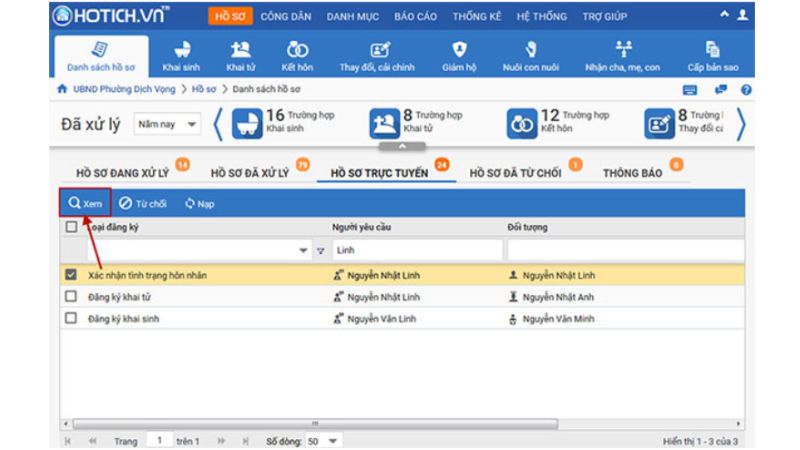
Task: Toggle the select-all header checkbox
Action: [71, 227]
